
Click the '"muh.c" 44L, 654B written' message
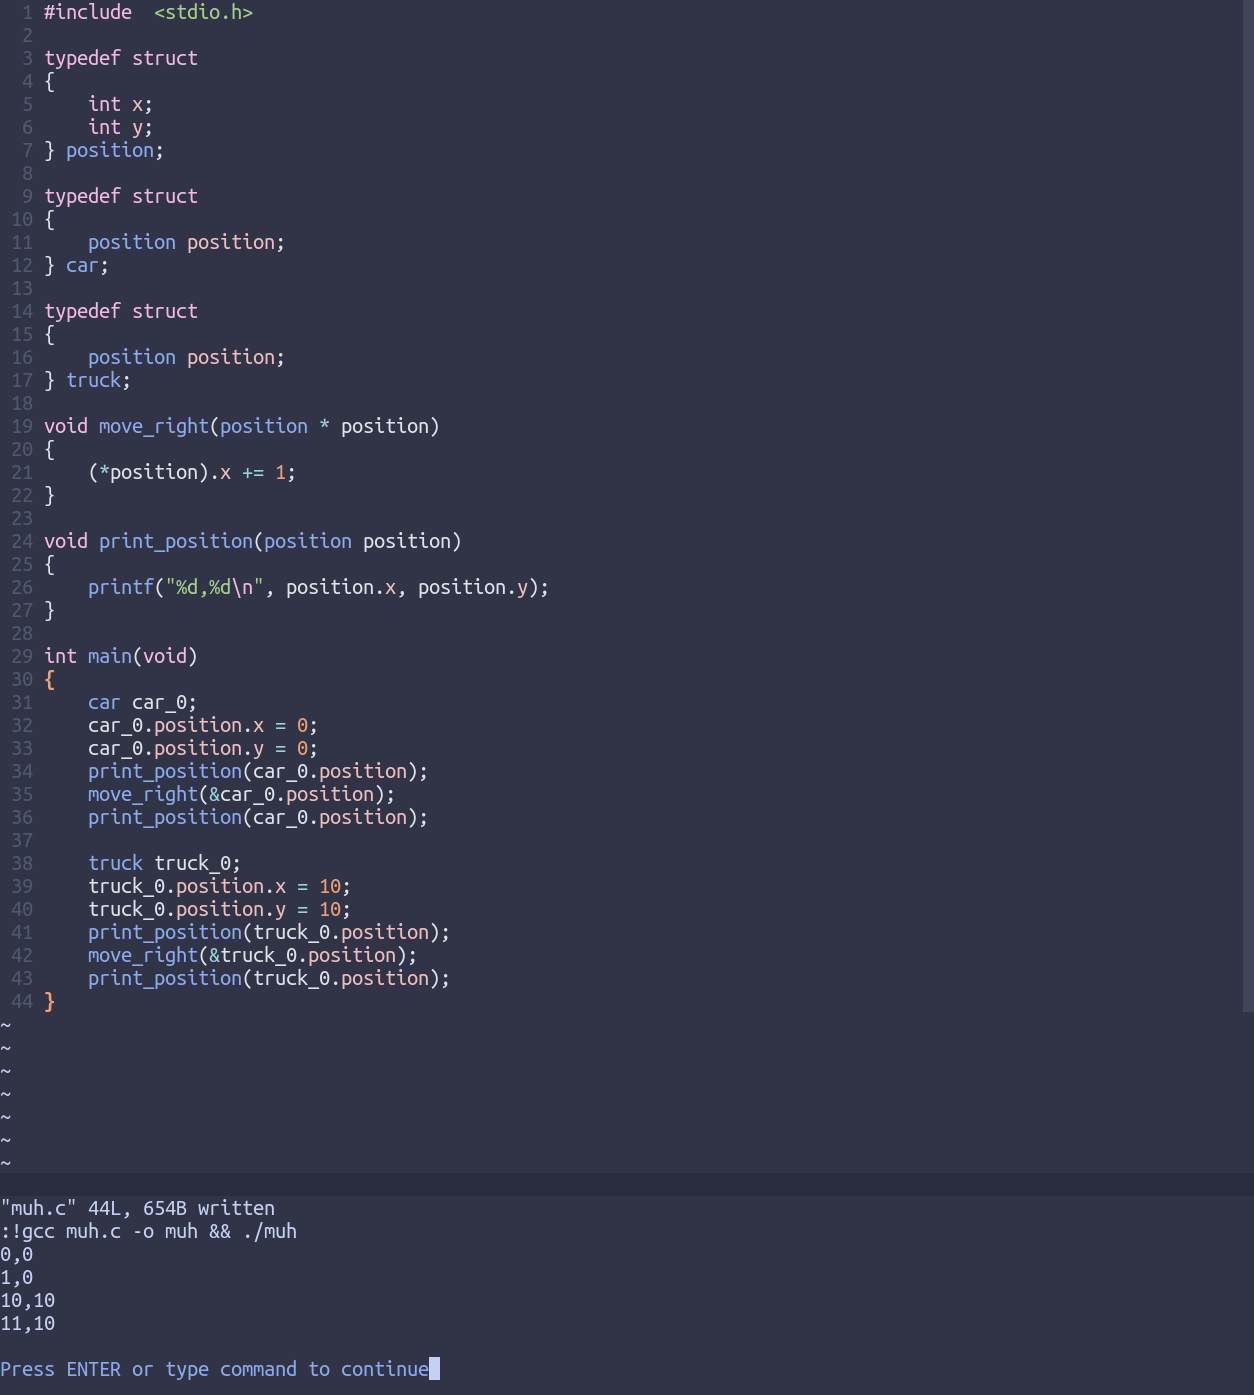coord(137,1208)
